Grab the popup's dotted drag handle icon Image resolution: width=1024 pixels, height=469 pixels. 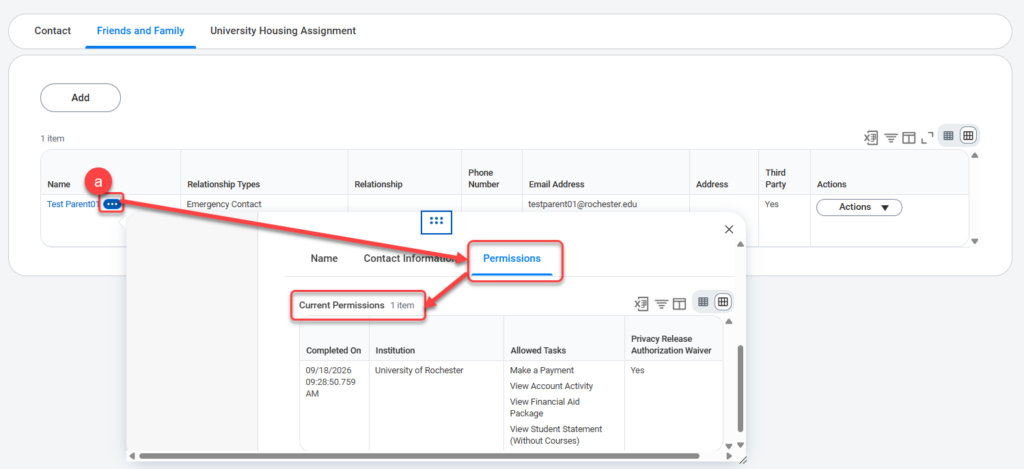[x=436, y=221]
